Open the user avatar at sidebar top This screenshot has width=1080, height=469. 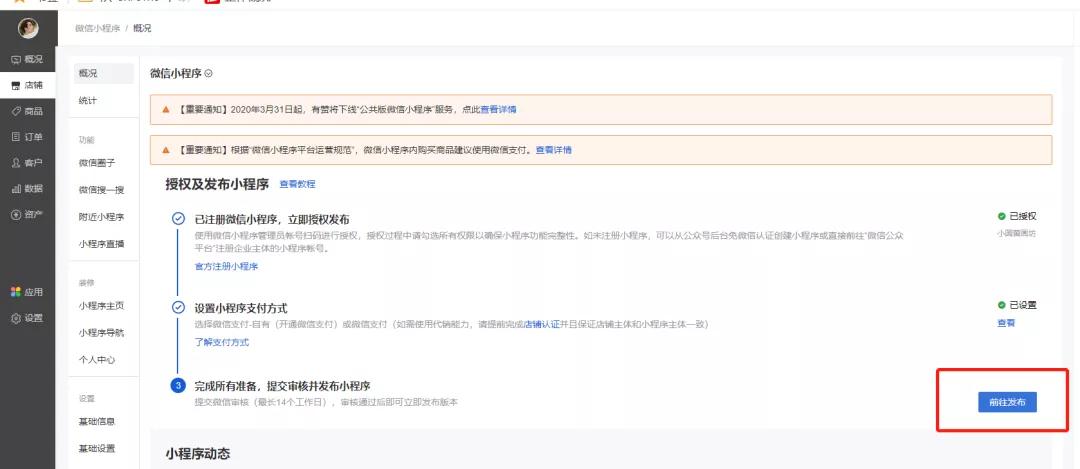pos(28,28)
